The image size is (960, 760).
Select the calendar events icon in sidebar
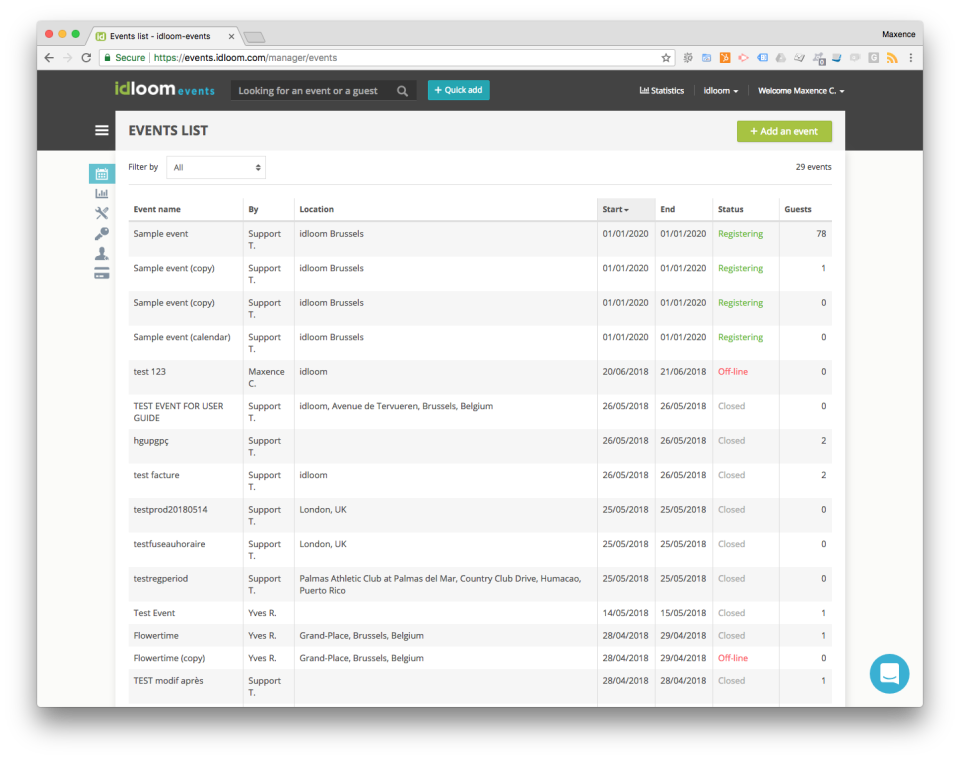102,174
